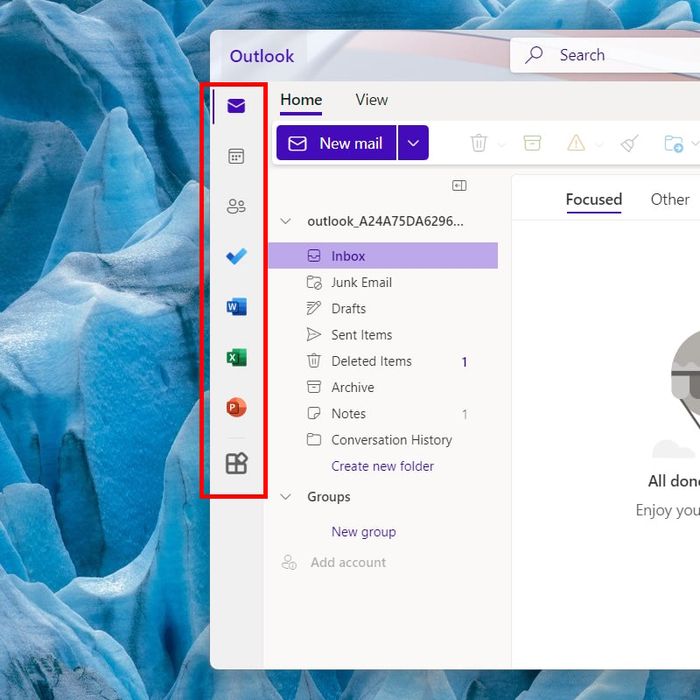Collapse the Groups section chevron

286,496
